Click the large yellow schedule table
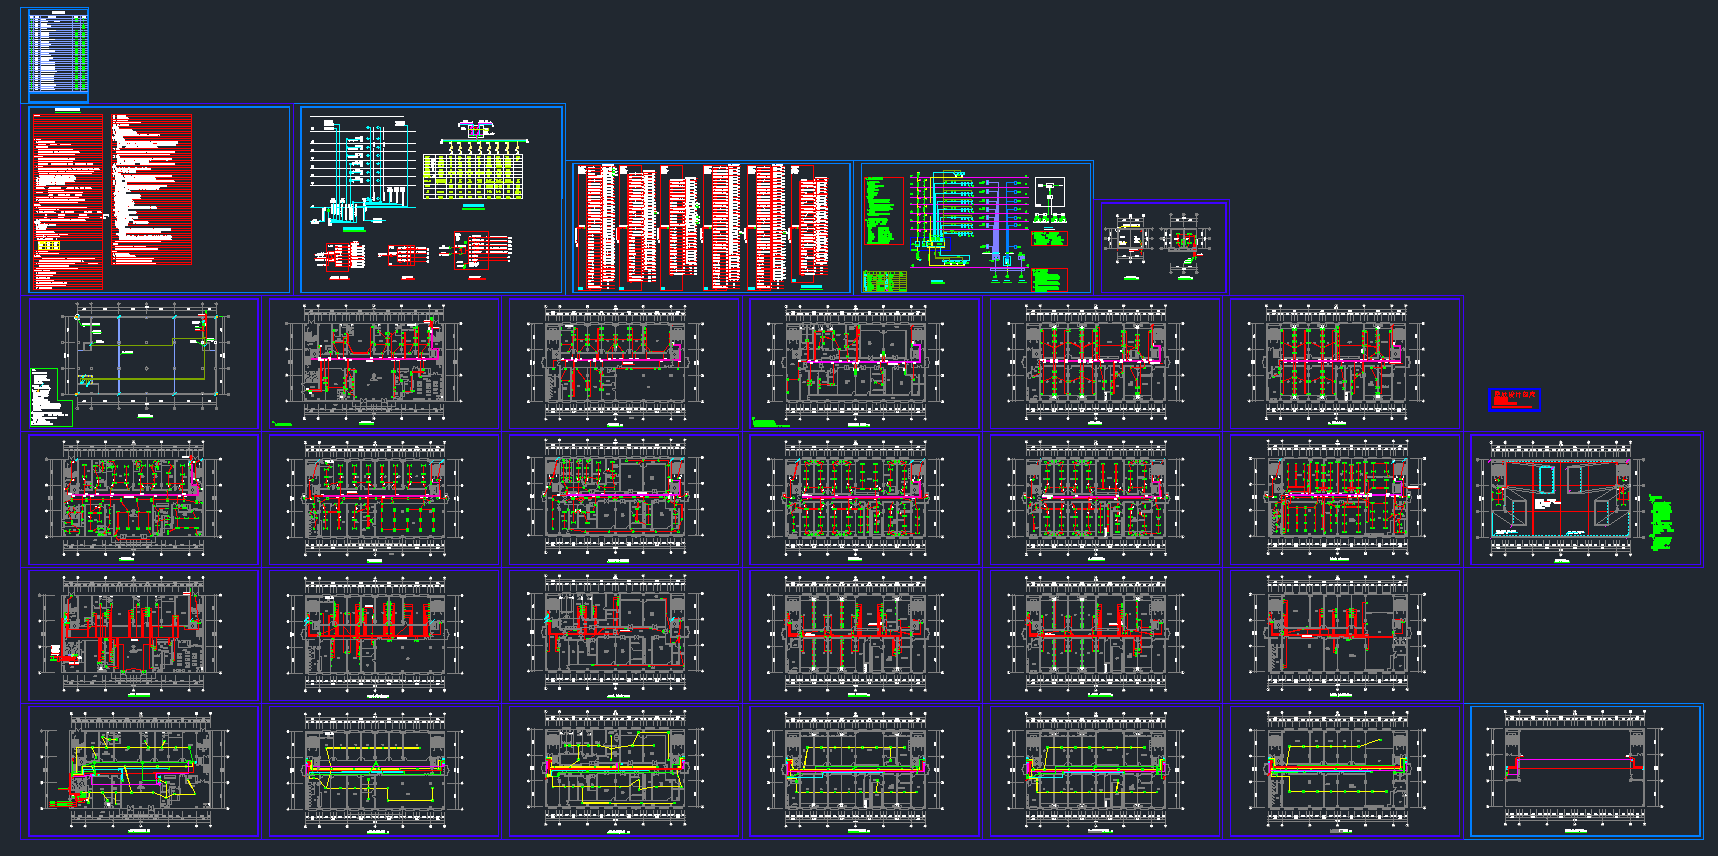Viewport: 1718px width, 856px height. click(473, 176)
